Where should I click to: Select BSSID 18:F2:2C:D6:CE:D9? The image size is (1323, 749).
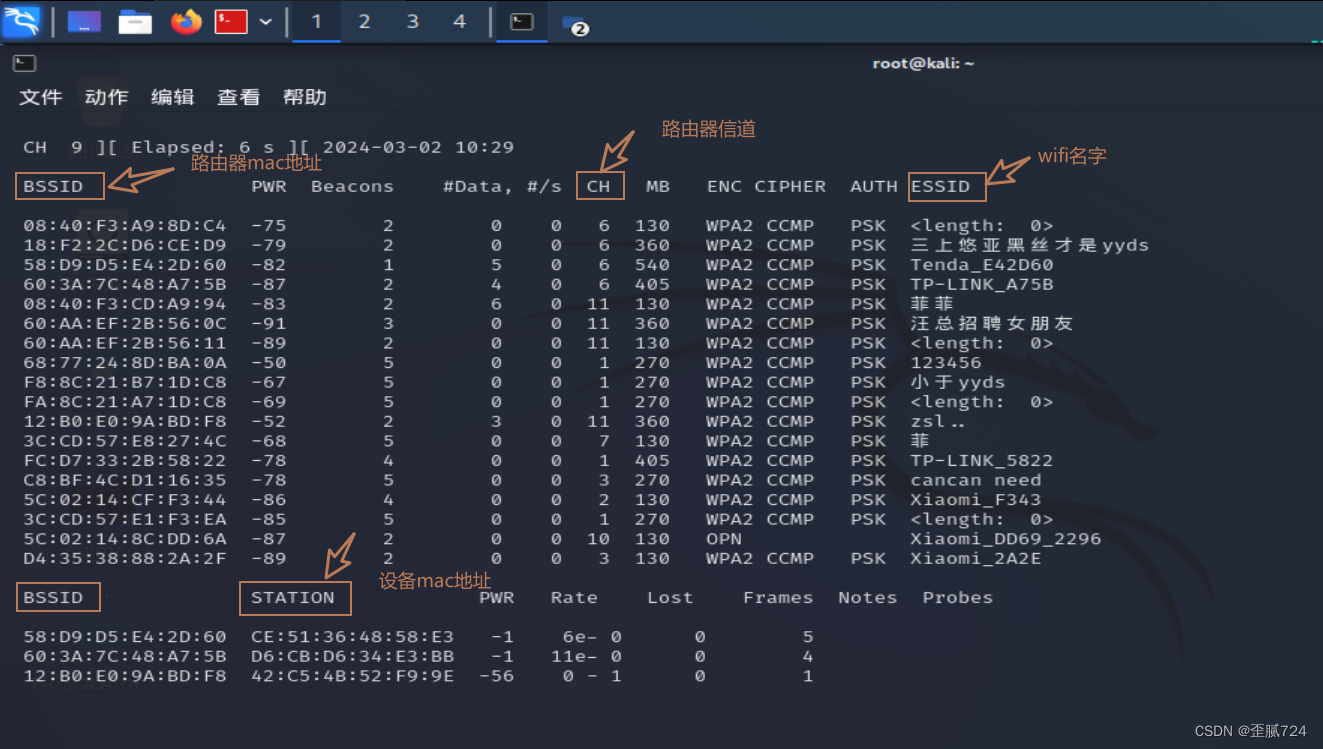(x=125, y=245)
